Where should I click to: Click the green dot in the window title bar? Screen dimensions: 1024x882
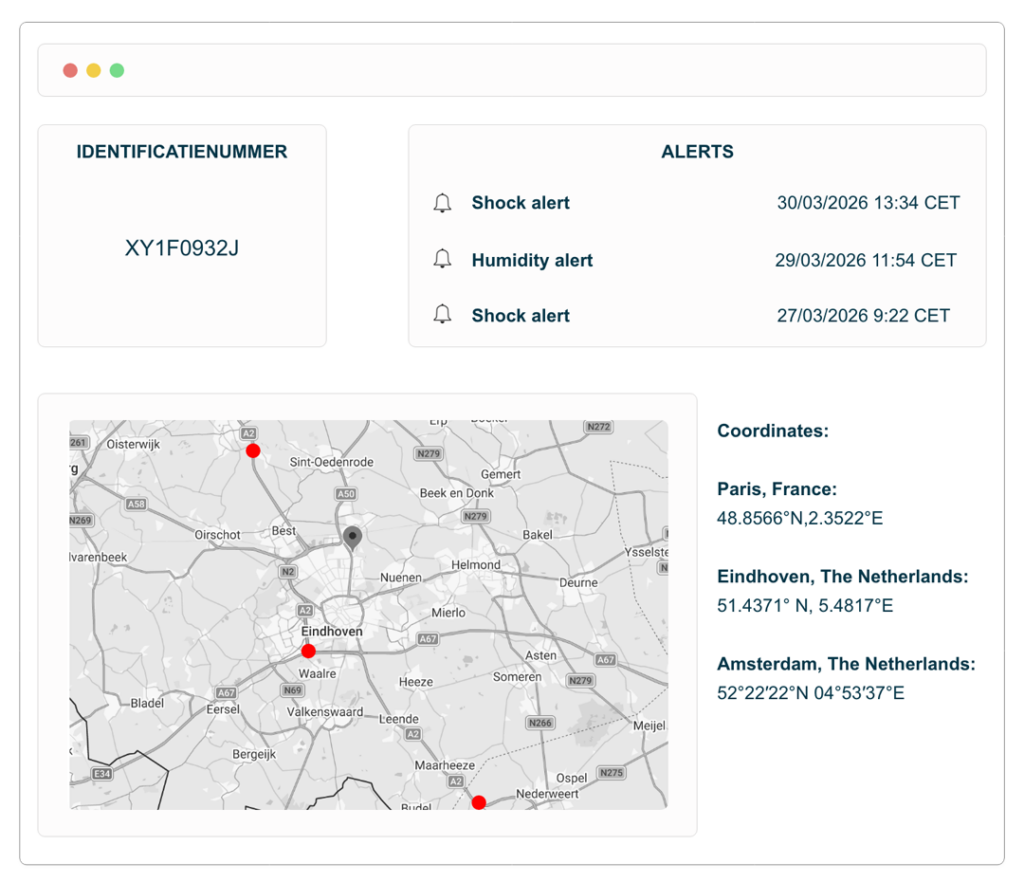click(117, 70)
